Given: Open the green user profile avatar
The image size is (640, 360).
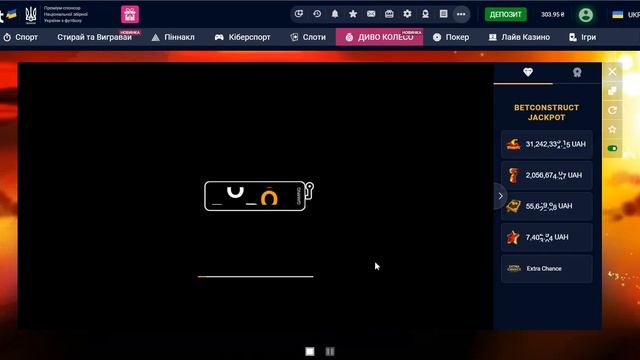Looking at the screenshot, I should pyautogui.click(x=586, y=15).
